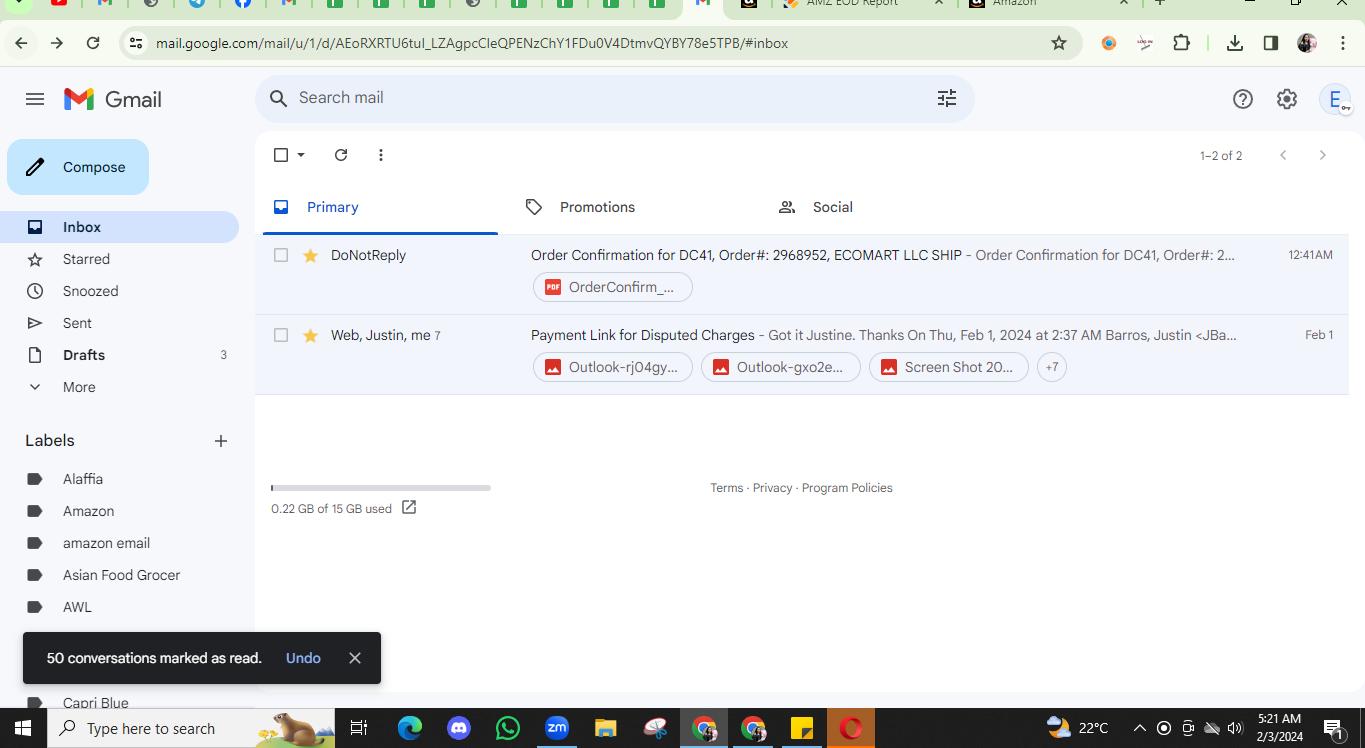Open Chrome downloads icon
The height and width of the screenshot is (748, 1365).
tap(1235, 43)
